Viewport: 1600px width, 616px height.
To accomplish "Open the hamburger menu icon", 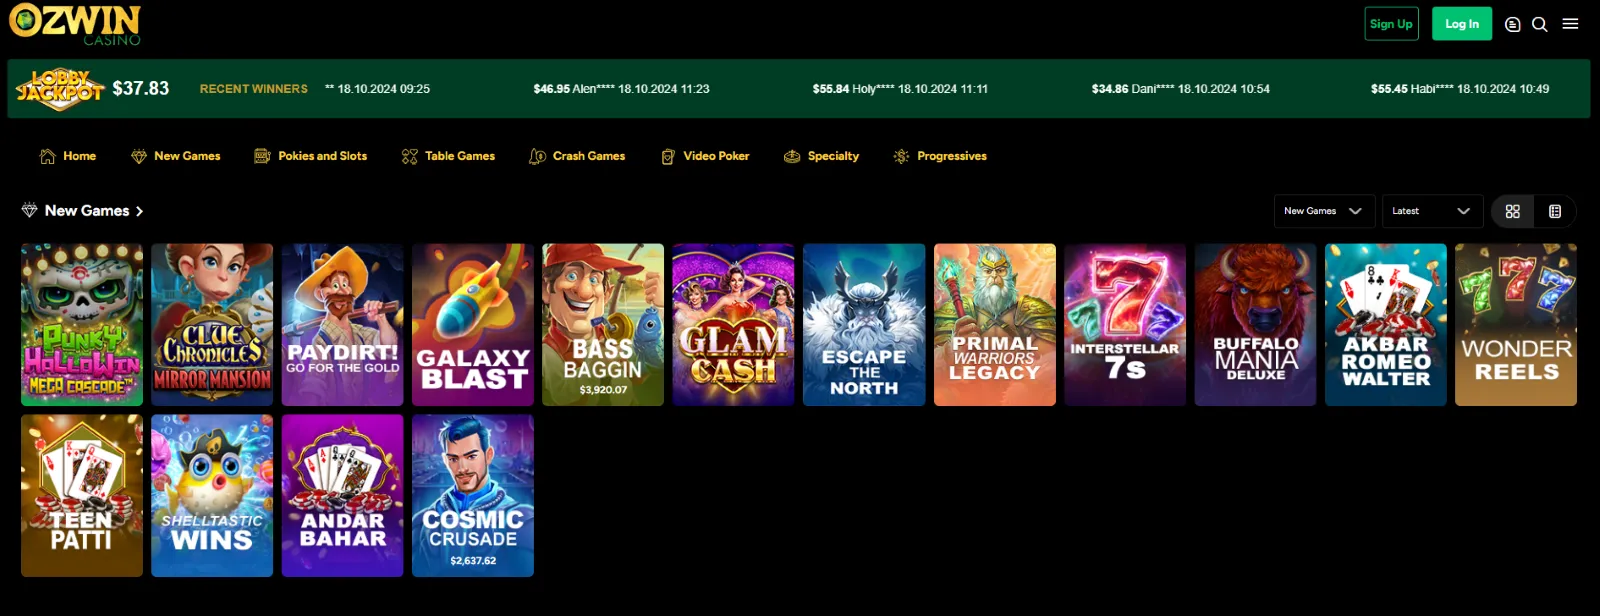I will (x=1570, y=24).
